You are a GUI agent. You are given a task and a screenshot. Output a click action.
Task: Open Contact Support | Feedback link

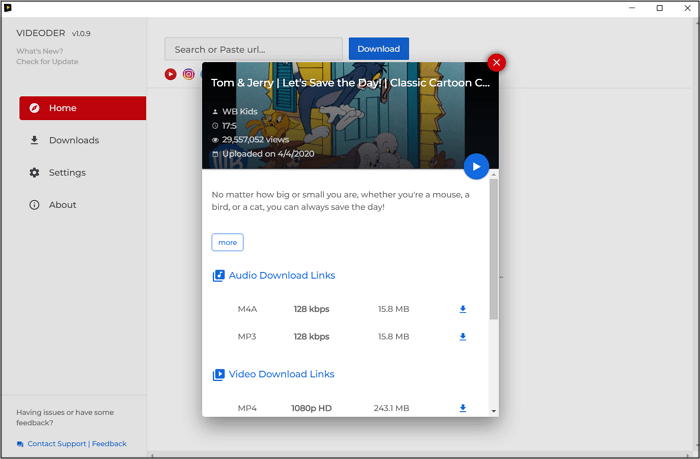(77, 443)
